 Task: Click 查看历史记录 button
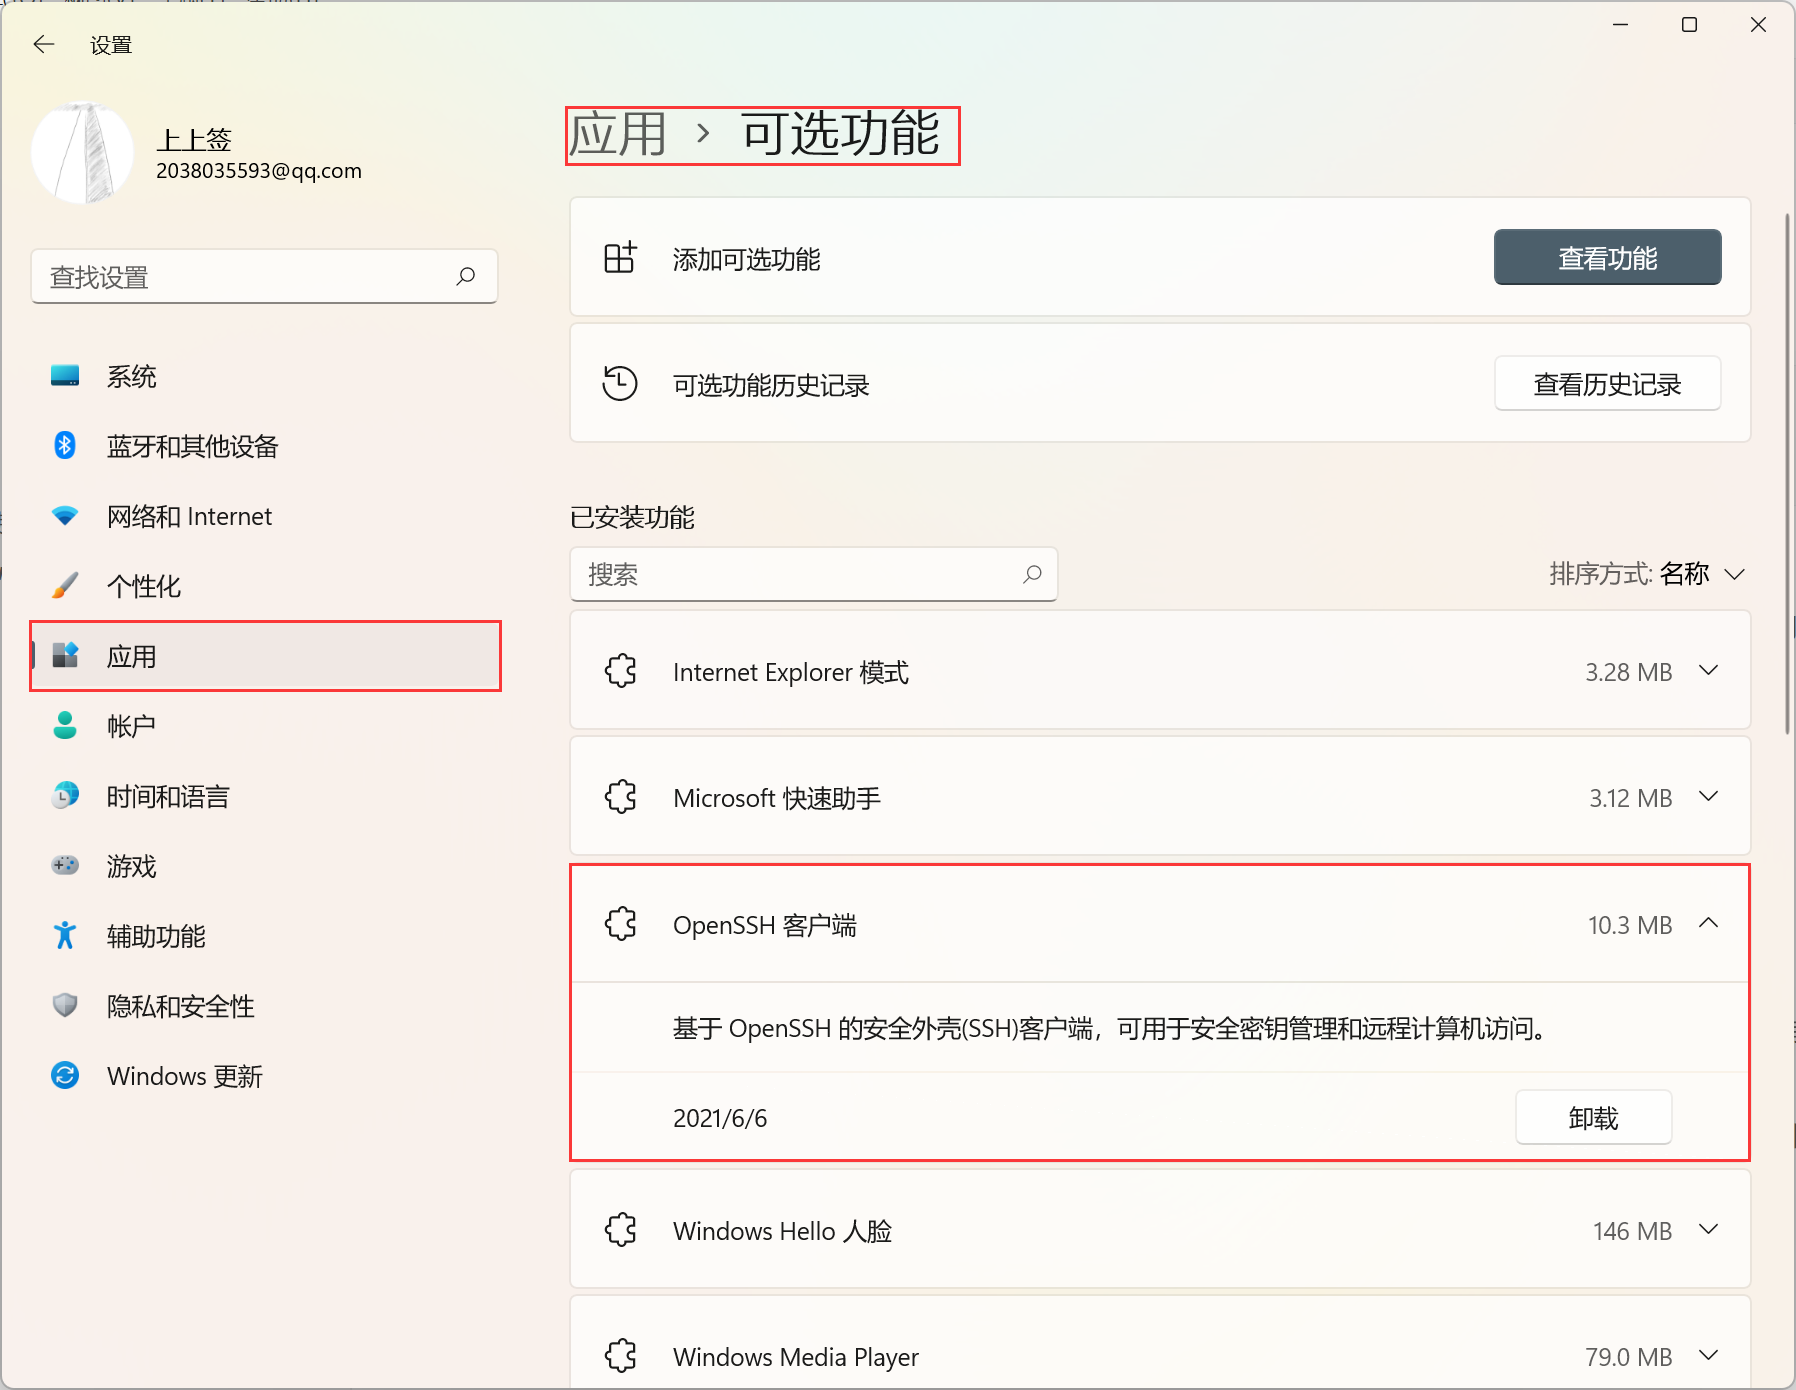(1607, 384)
